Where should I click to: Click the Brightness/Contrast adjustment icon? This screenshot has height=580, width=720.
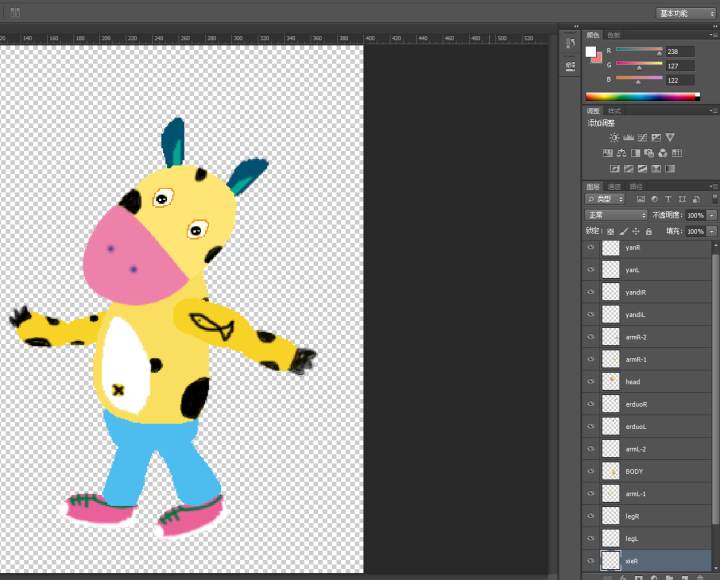614,137
